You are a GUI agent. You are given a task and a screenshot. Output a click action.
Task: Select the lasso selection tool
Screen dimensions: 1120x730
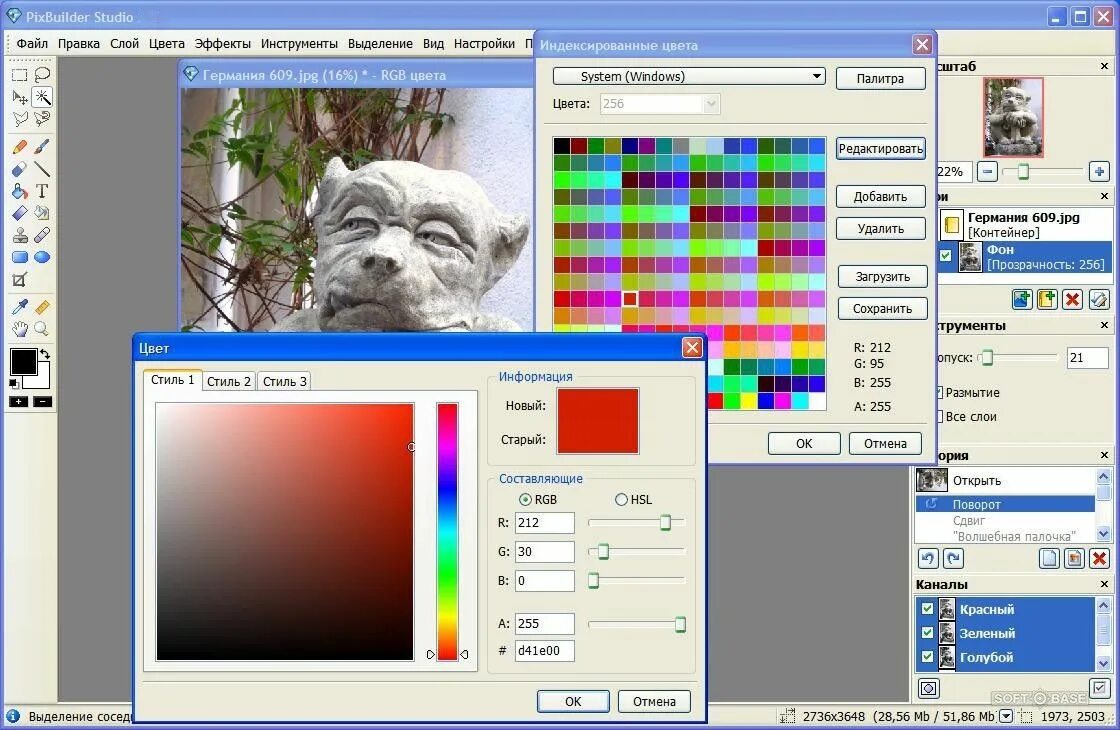pos(42,74)
